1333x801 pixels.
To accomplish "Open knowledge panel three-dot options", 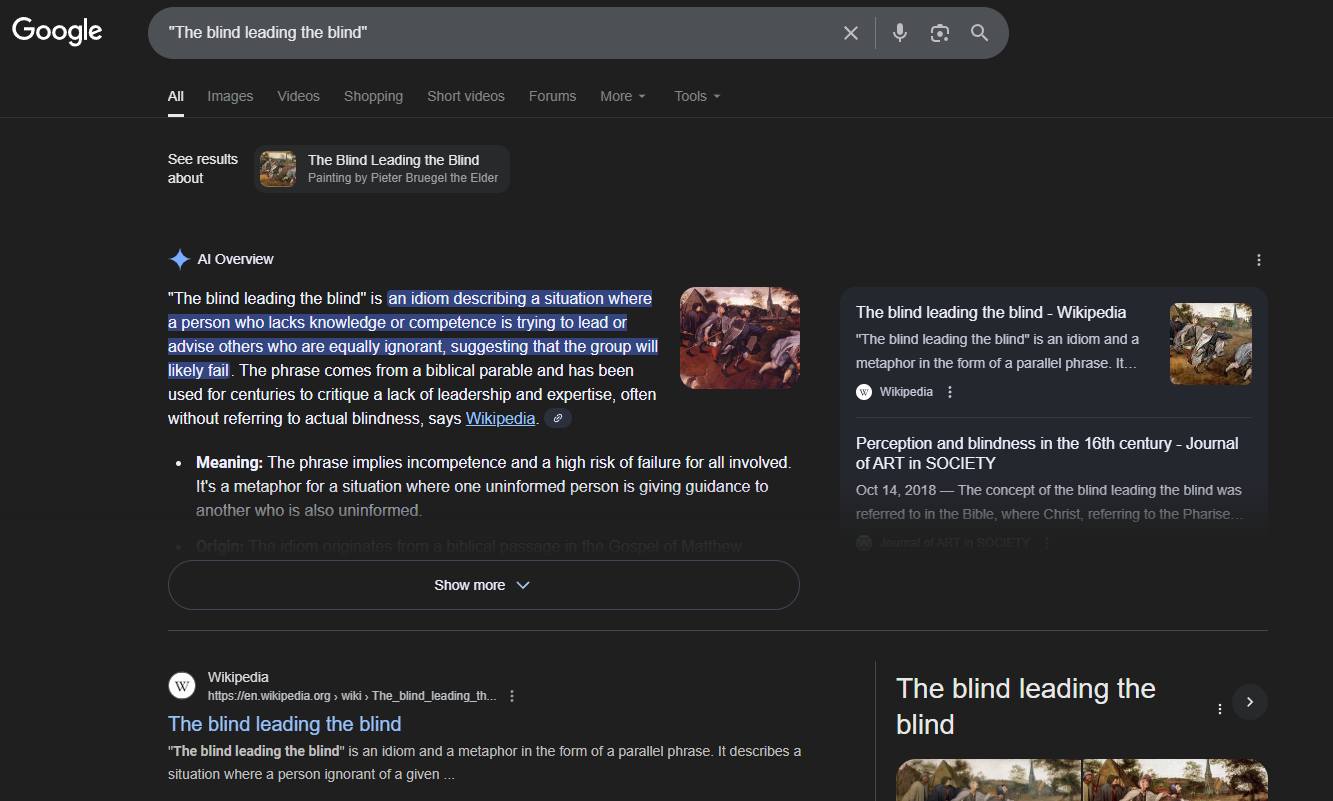I will pos(1219,709).
